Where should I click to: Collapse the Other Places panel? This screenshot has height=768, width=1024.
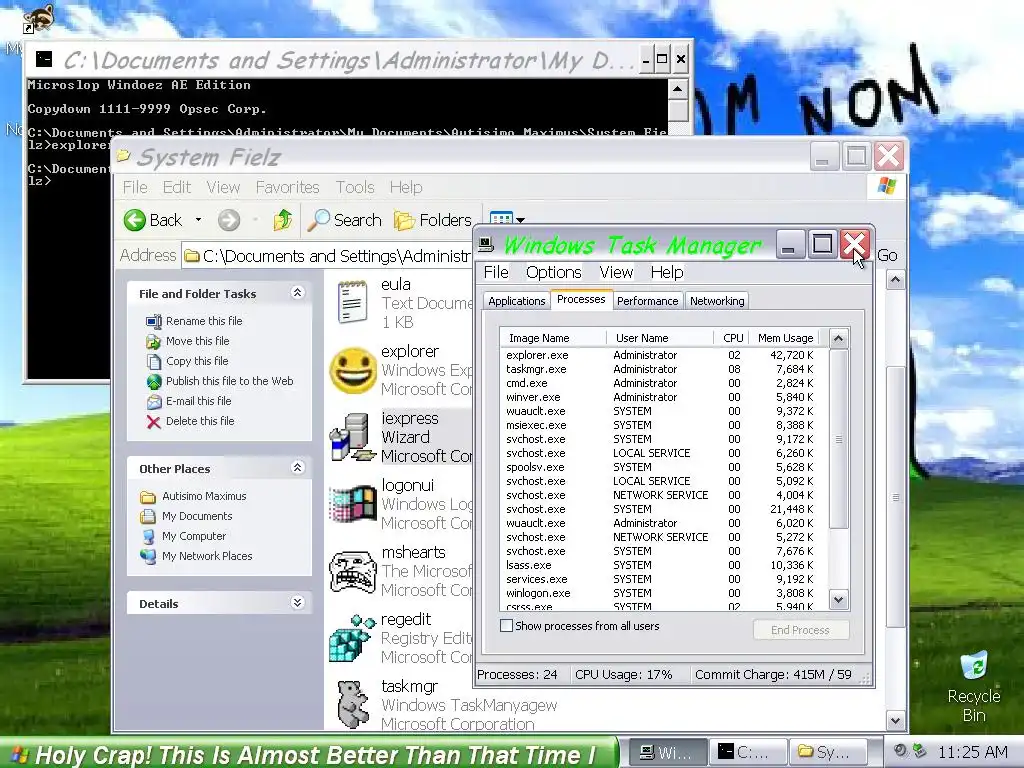point(297,468)
